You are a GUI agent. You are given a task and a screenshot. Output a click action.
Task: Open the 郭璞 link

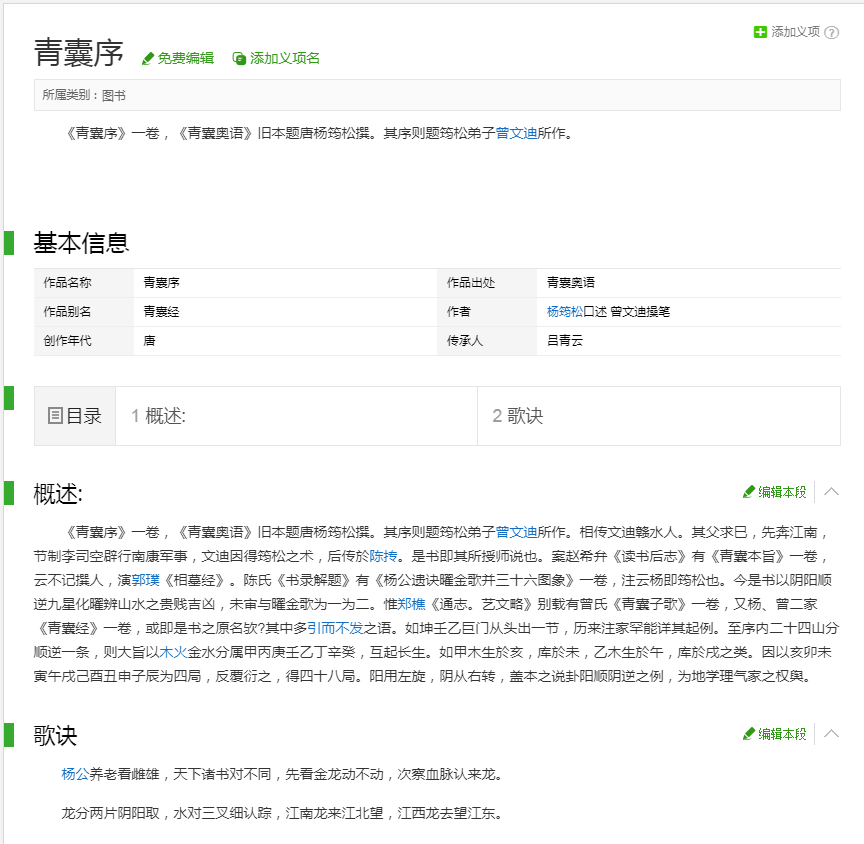[x=145, y=580]
